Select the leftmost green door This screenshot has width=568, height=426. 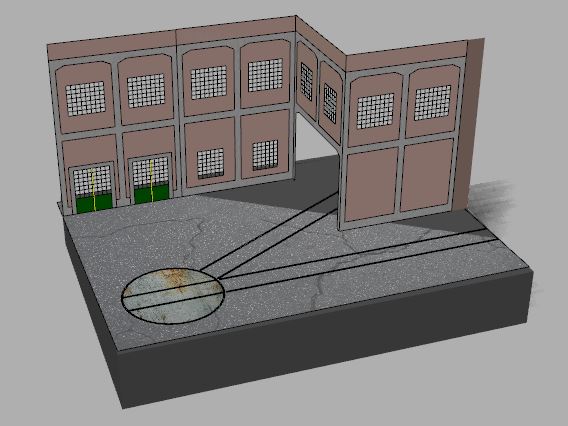[93, 188]
